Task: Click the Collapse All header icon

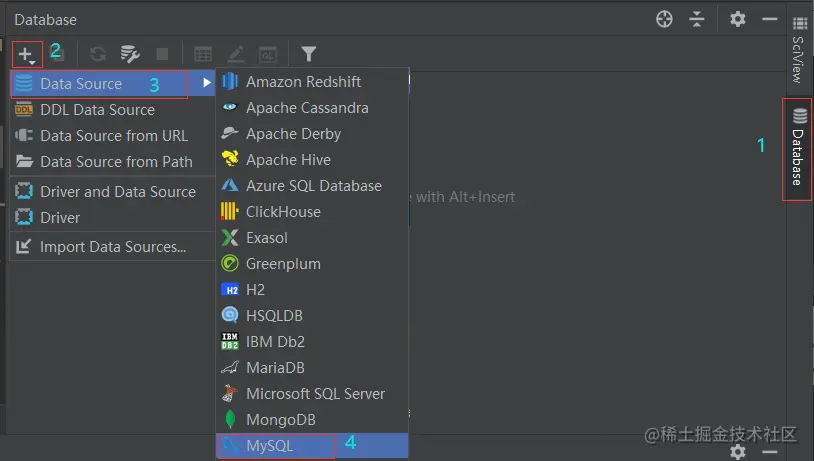Action: pyautogui.click(x=697, y=19)
